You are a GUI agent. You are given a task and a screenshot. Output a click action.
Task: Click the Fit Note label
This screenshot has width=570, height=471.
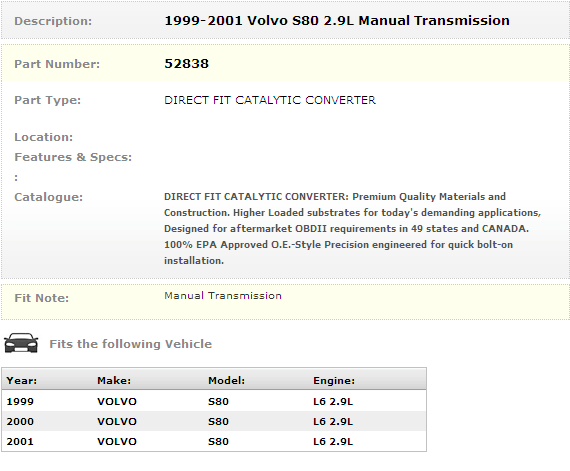[x=41, y=298]
